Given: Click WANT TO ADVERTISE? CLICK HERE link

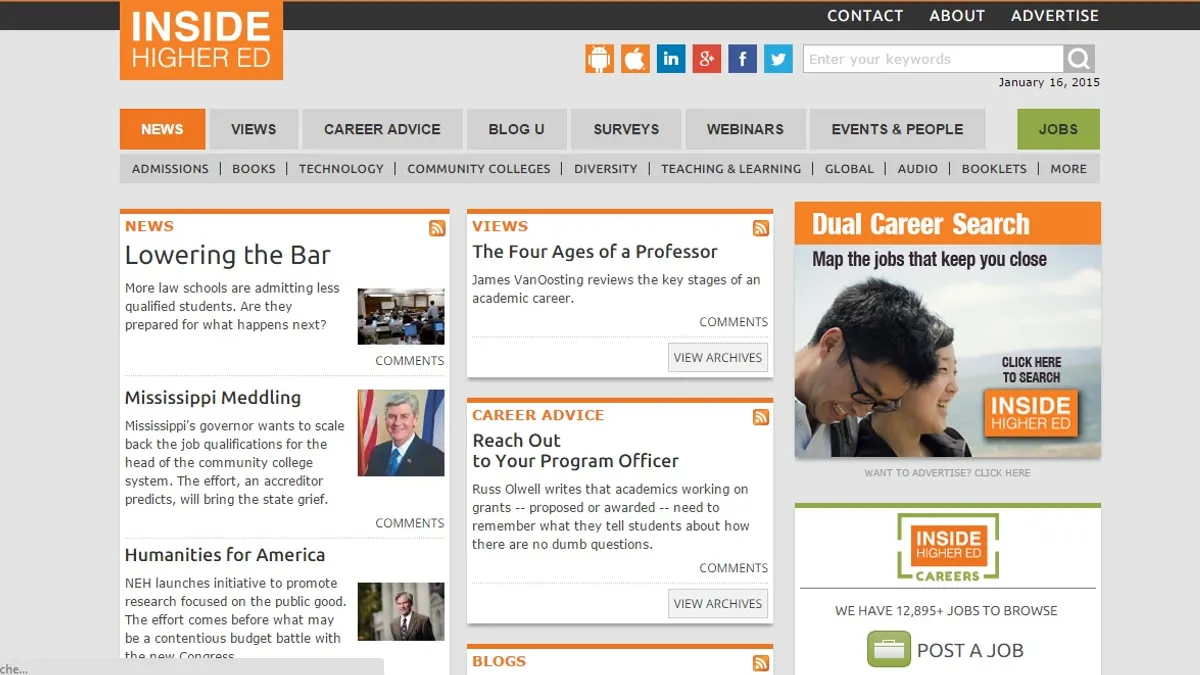Looking at the screenshot, I should (947, 473).
